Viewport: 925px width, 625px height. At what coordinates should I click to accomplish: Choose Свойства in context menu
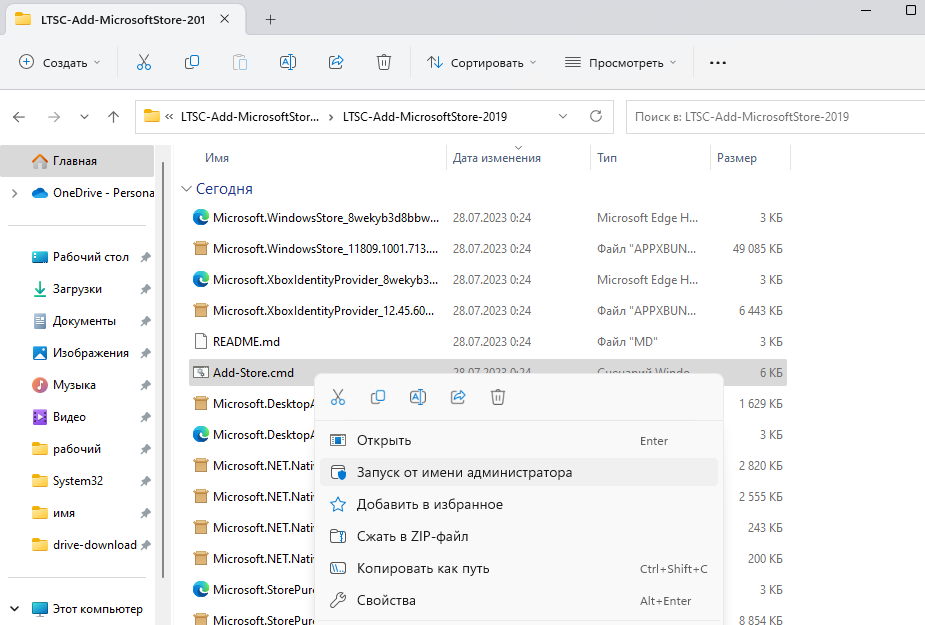coord(519,600)
